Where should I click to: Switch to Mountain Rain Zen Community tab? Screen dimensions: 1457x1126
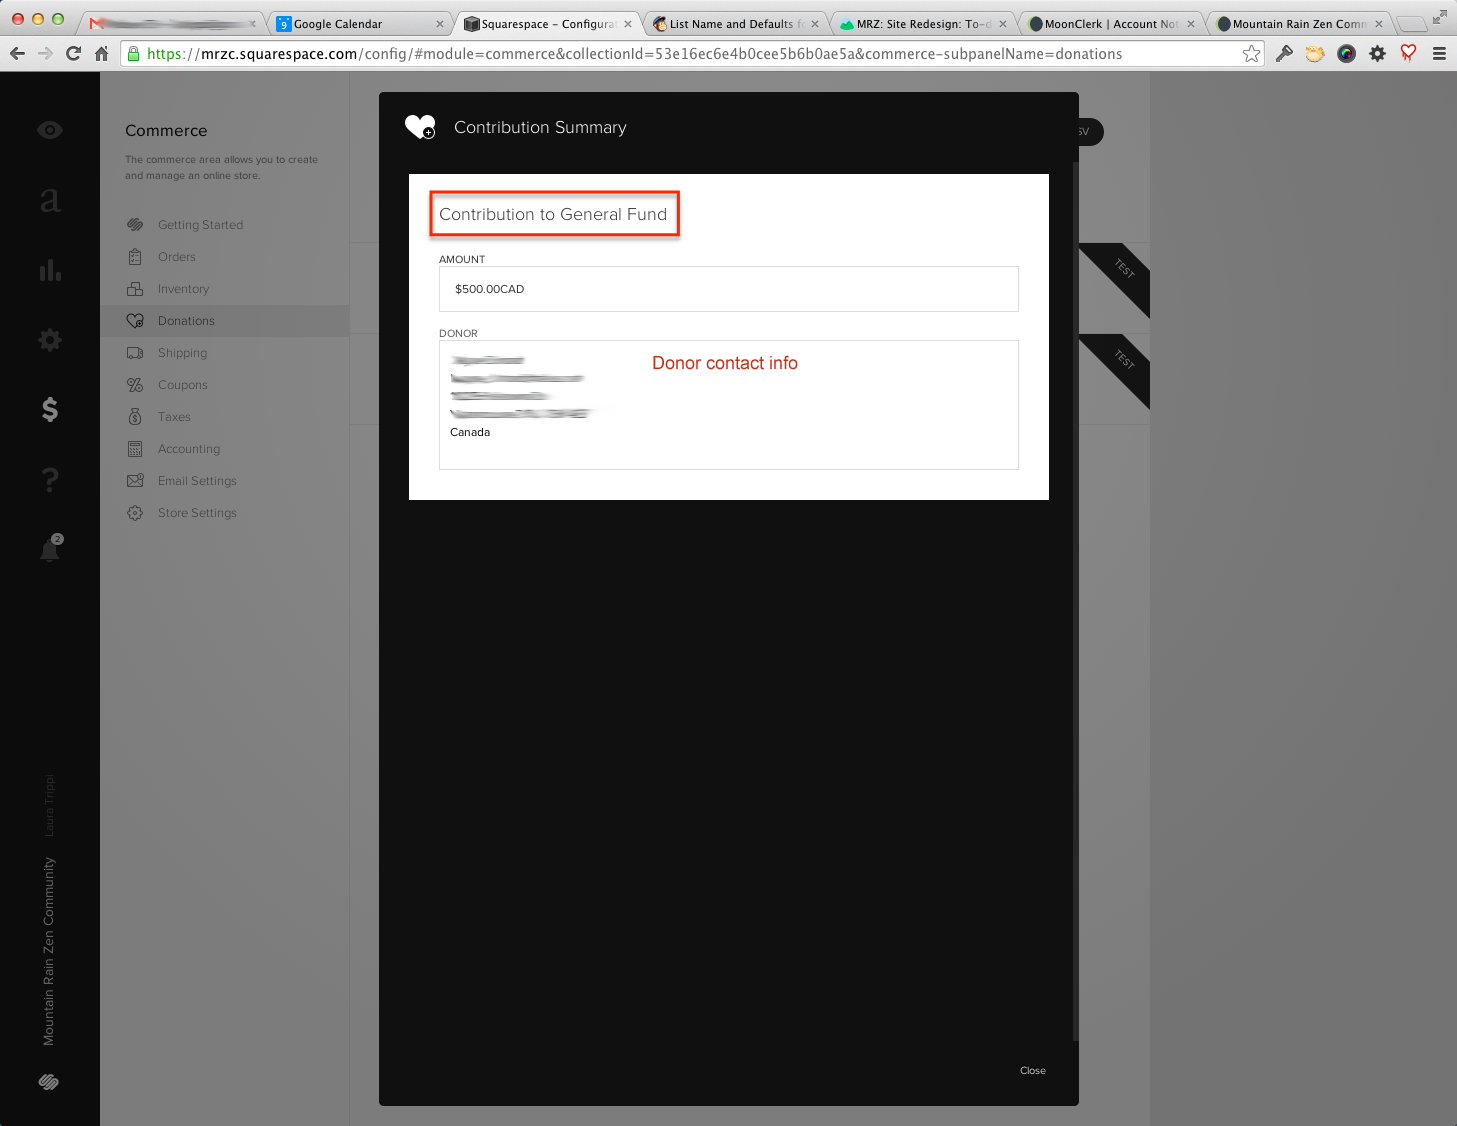point(1299,24)
